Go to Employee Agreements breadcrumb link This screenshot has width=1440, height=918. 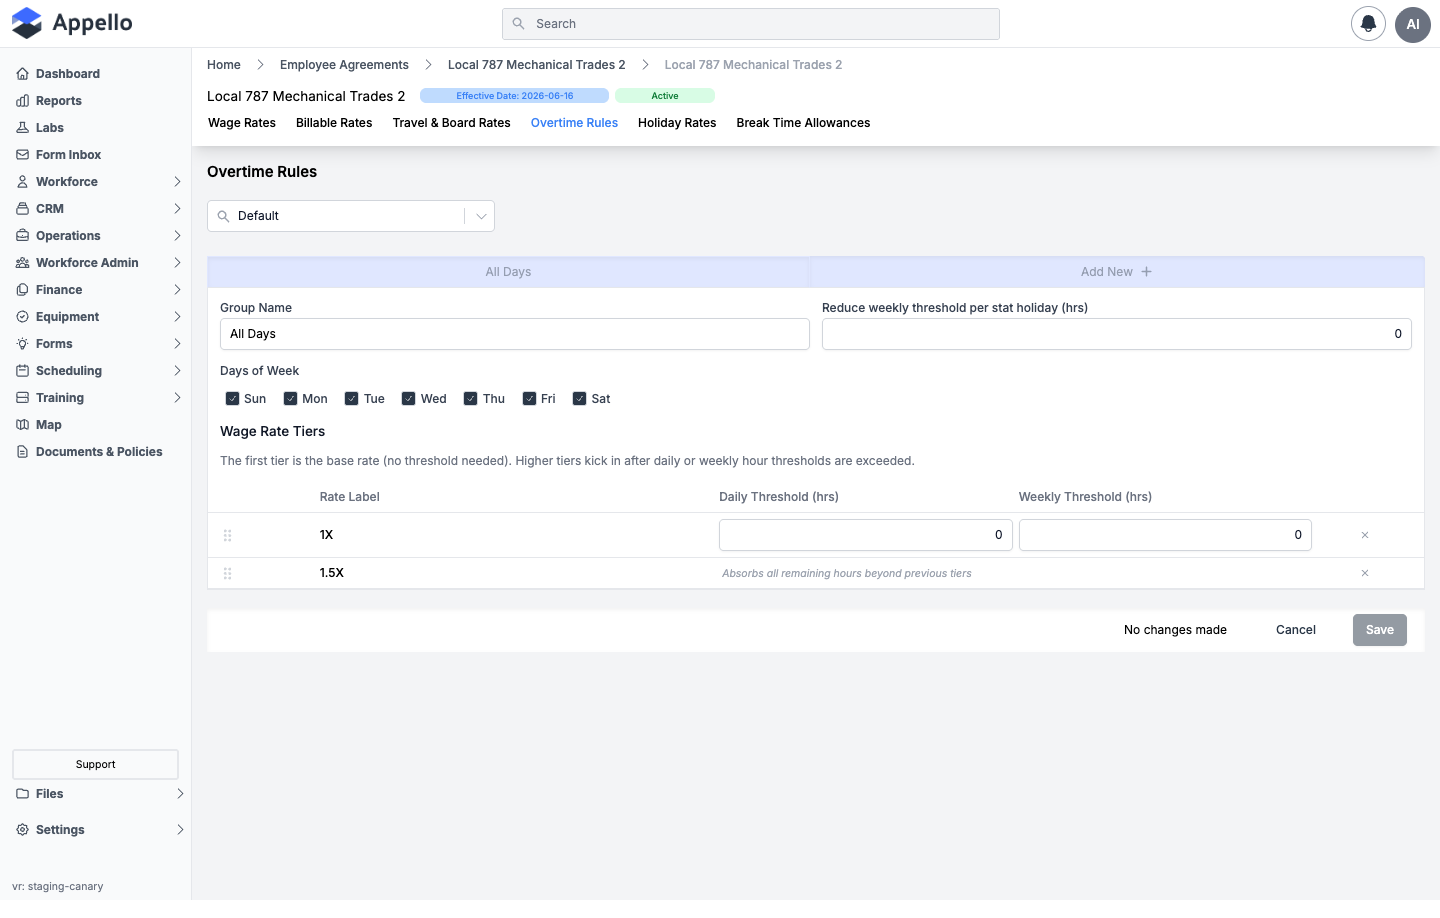click(x=344, y=65)
